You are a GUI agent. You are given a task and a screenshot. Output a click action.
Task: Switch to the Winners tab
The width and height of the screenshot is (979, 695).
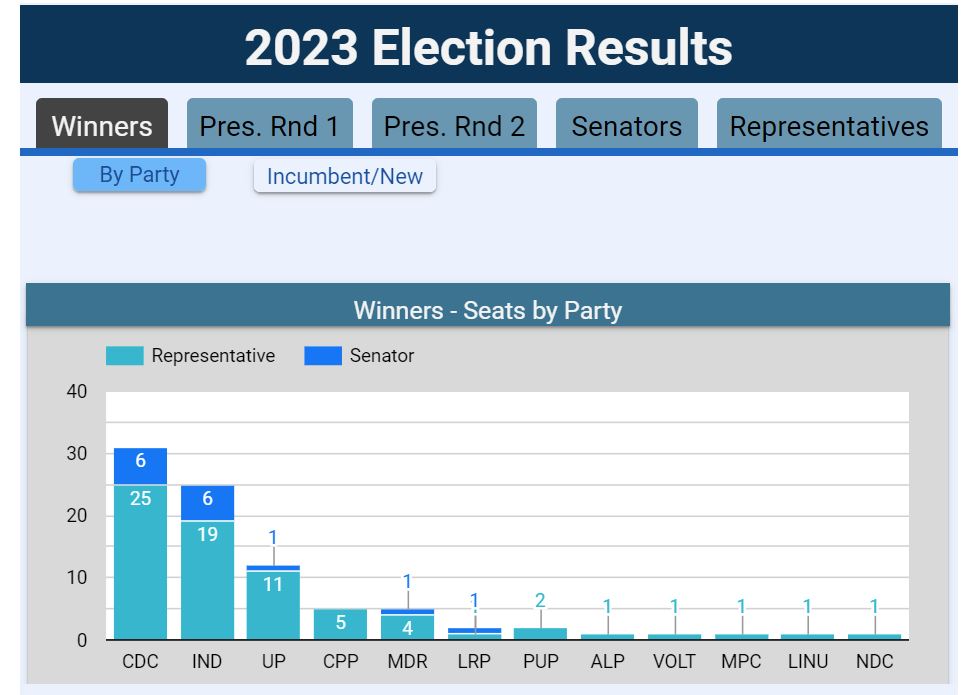tap(101, 125)
